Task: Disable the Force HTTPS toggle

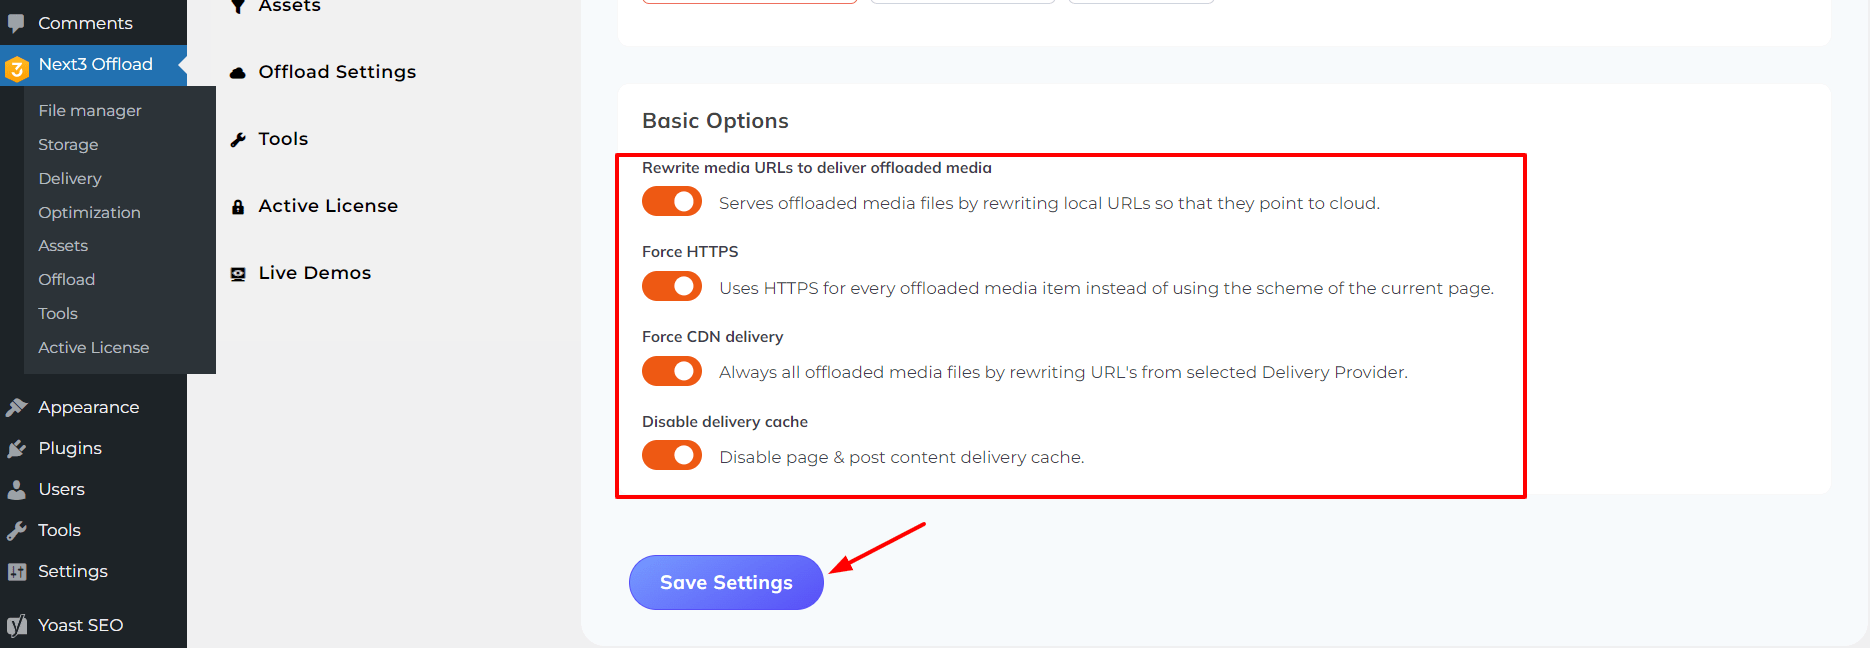Action: tap(671, 286)
